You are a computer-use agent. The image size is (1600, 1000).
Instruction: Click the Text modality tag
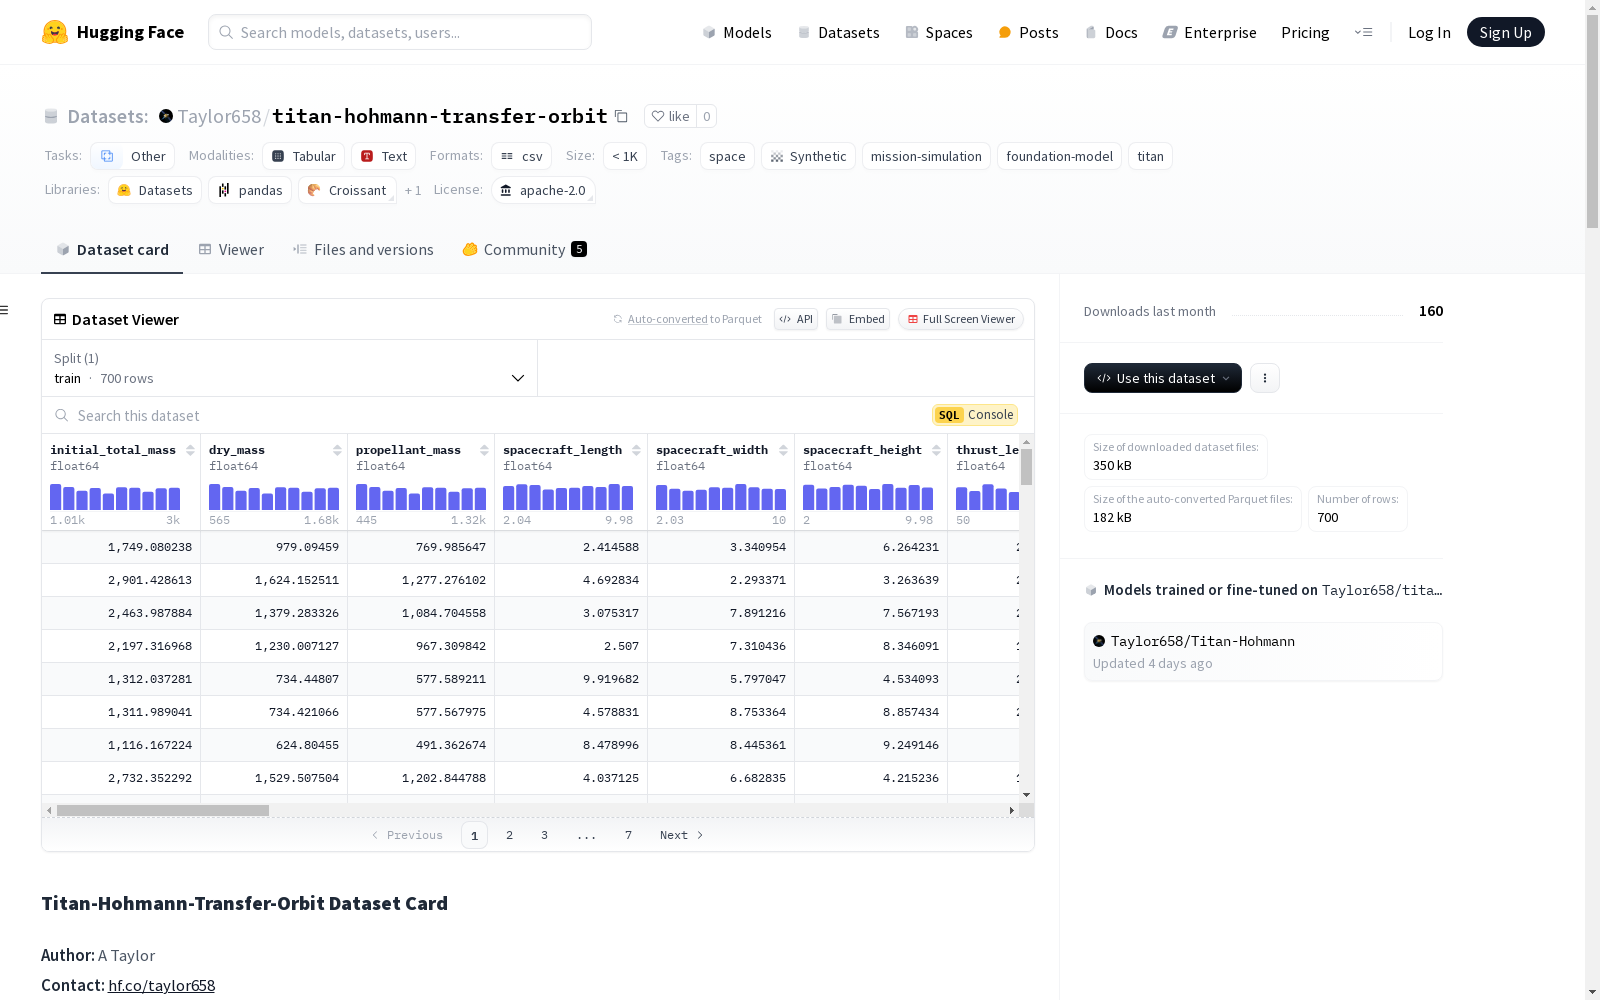coord(384,156)
